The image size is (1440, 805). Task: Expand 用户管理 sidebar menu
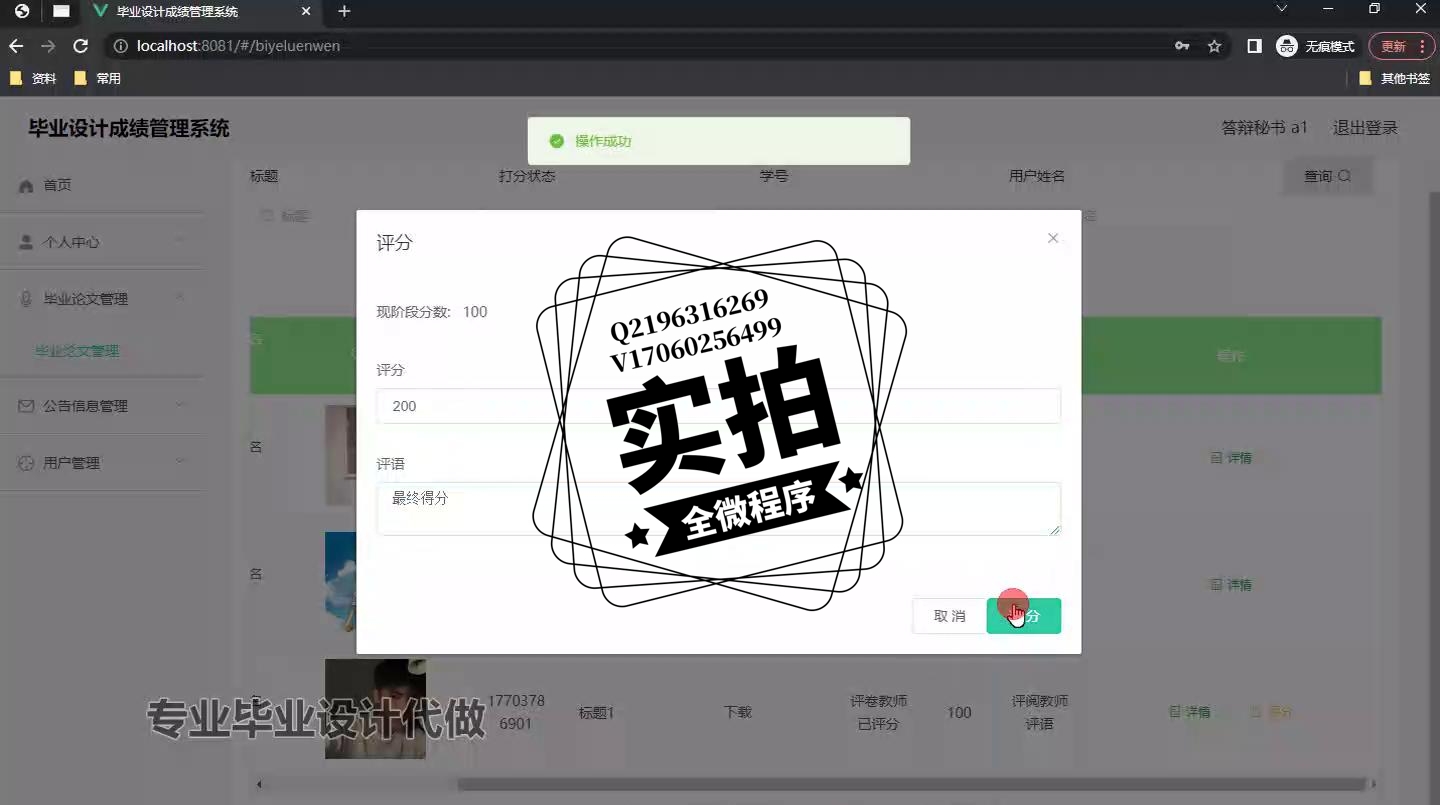[x=102, y=463]
